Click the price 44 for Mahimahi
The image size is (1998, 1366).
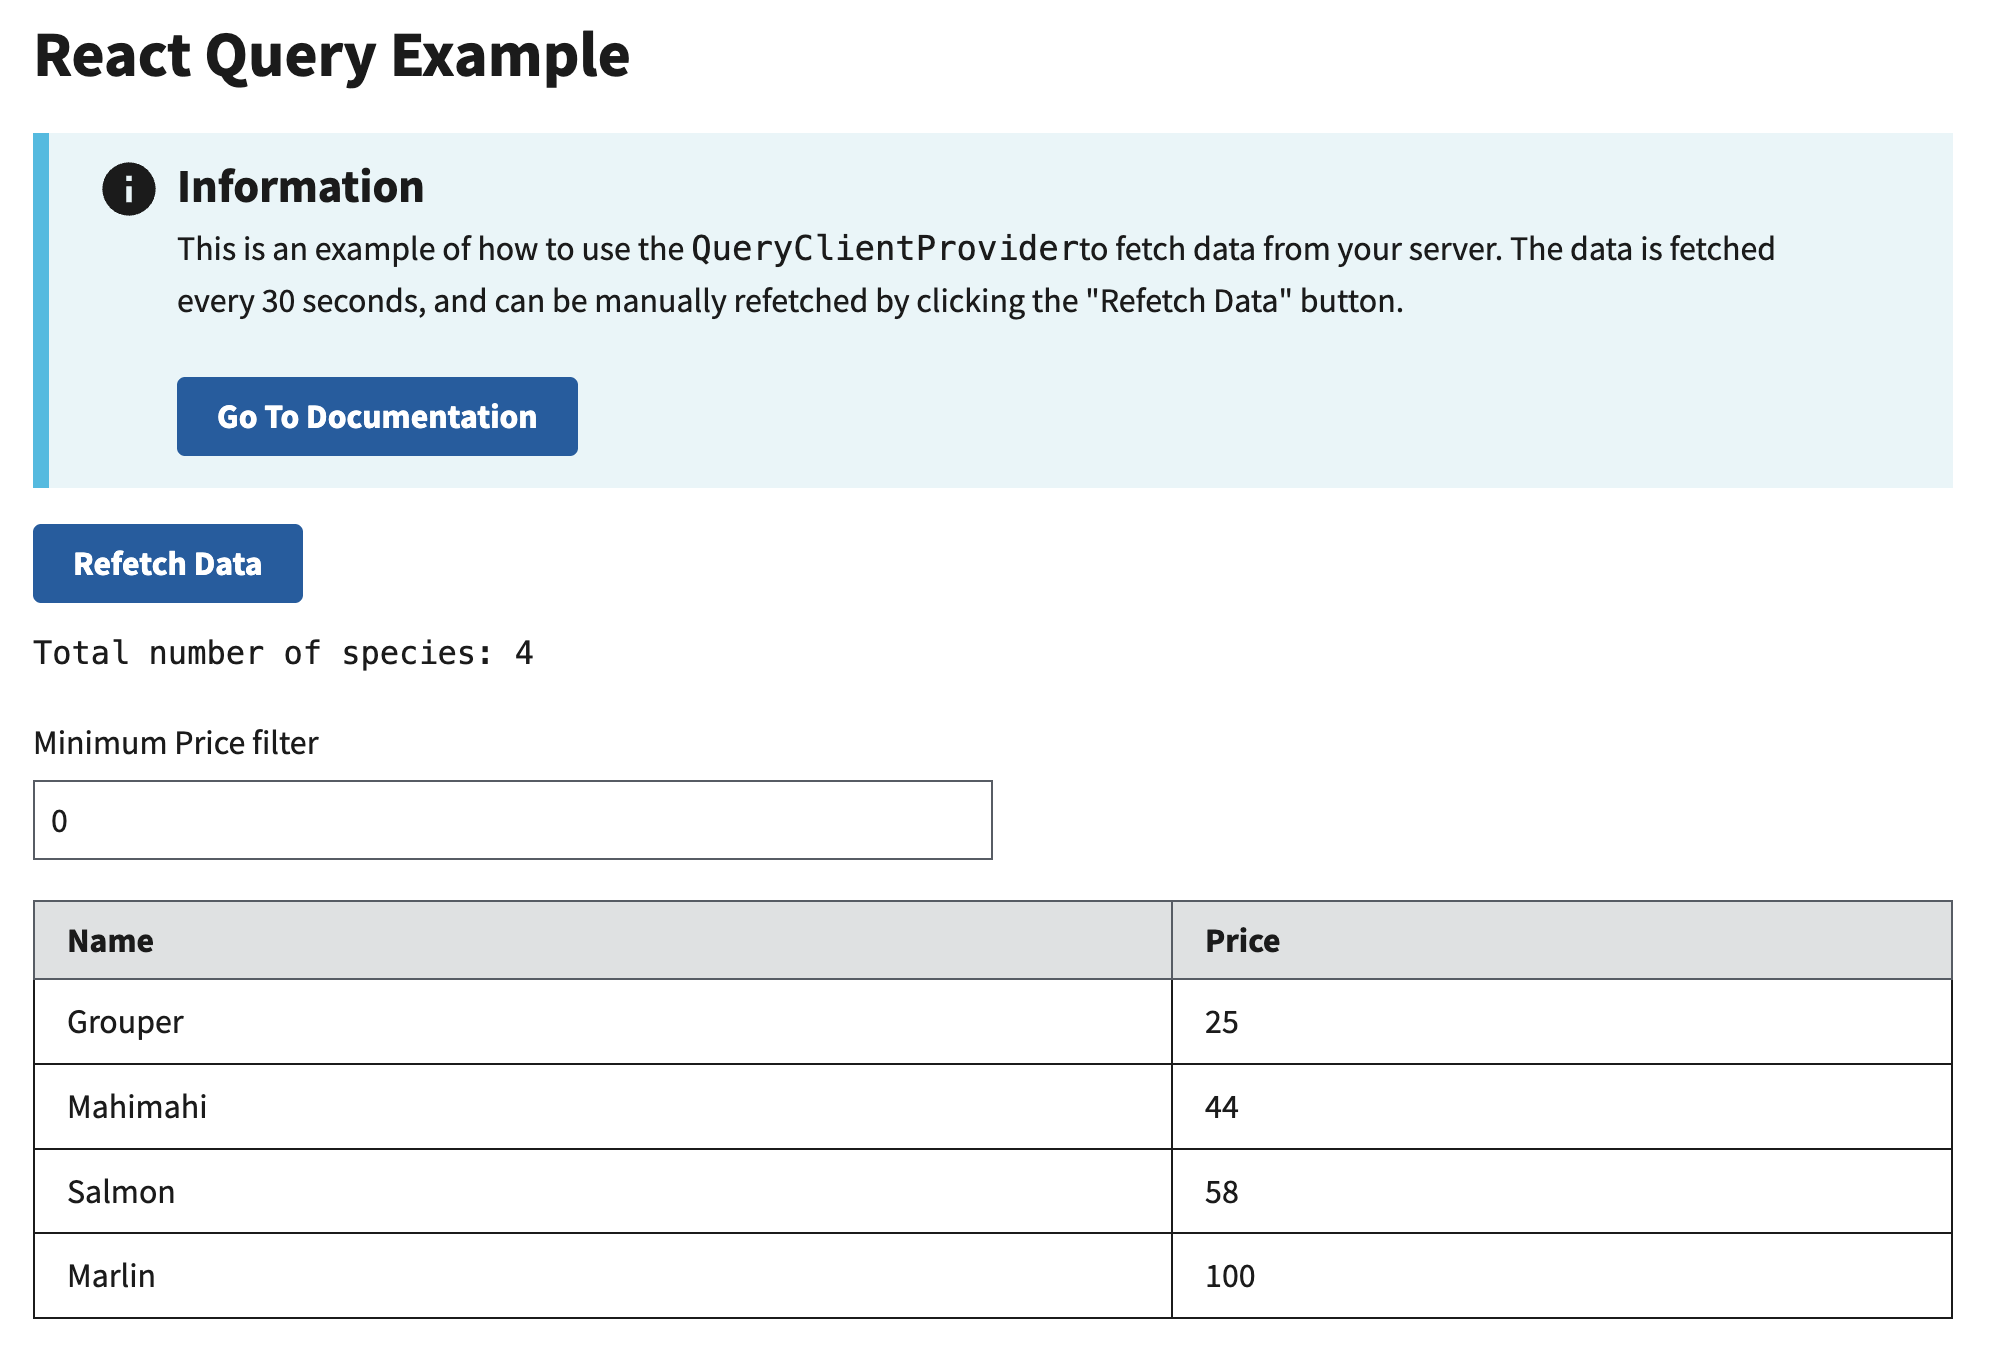tap(1222, 1107)
